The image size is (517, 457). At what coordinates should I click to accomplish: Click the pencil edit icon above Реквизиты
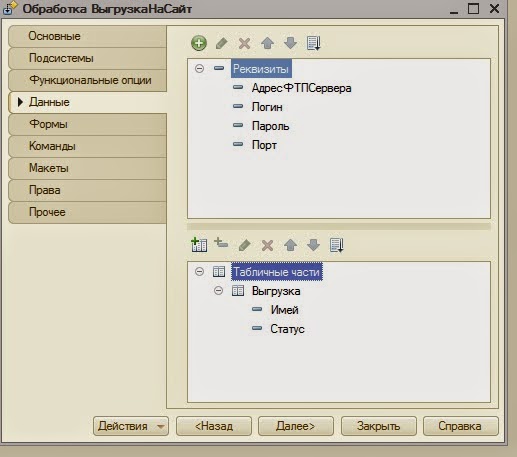coord(222,43)
